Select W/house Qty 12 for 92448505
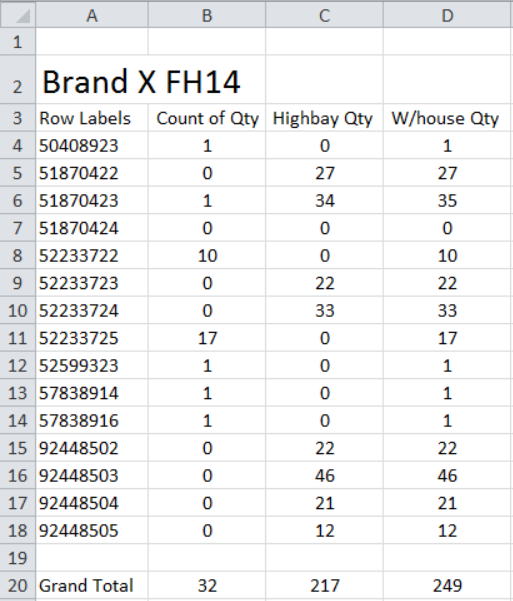Image resolution: width=513 pixels, height=601 pixels. (x=447, y=530)
